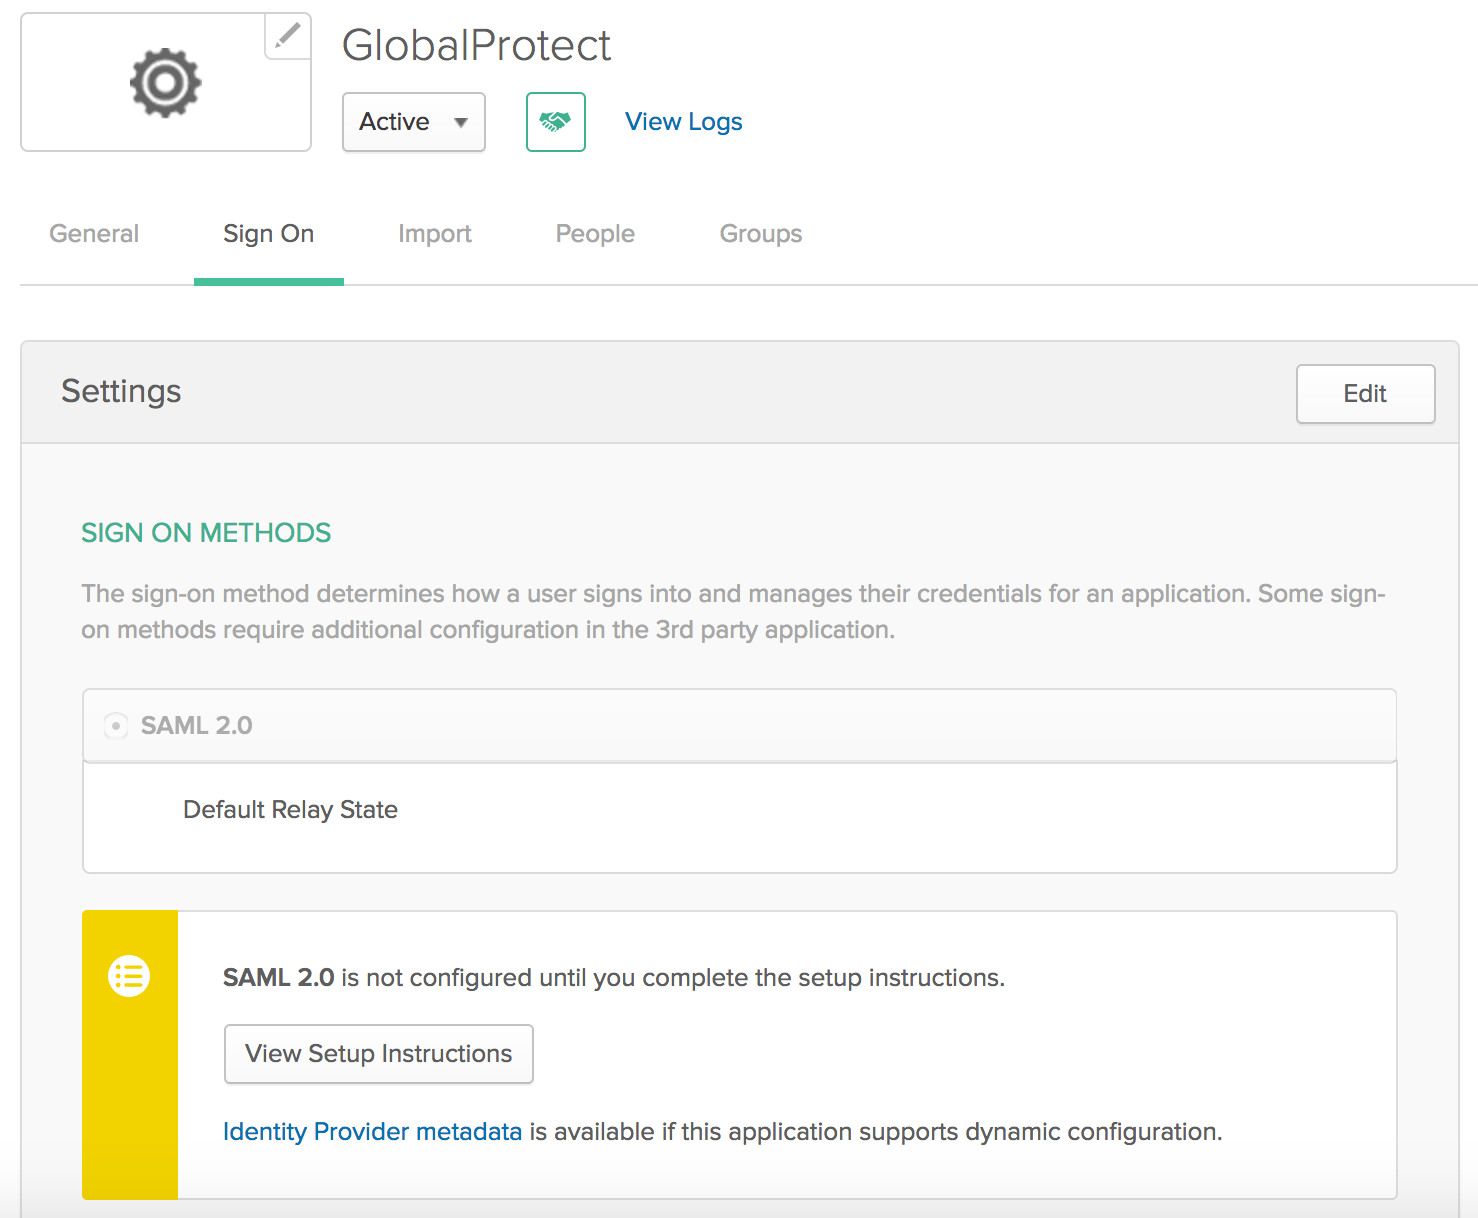Screen dimensions: 1478x1218
Task: Click the Settings panel heading
Action: 121,391
